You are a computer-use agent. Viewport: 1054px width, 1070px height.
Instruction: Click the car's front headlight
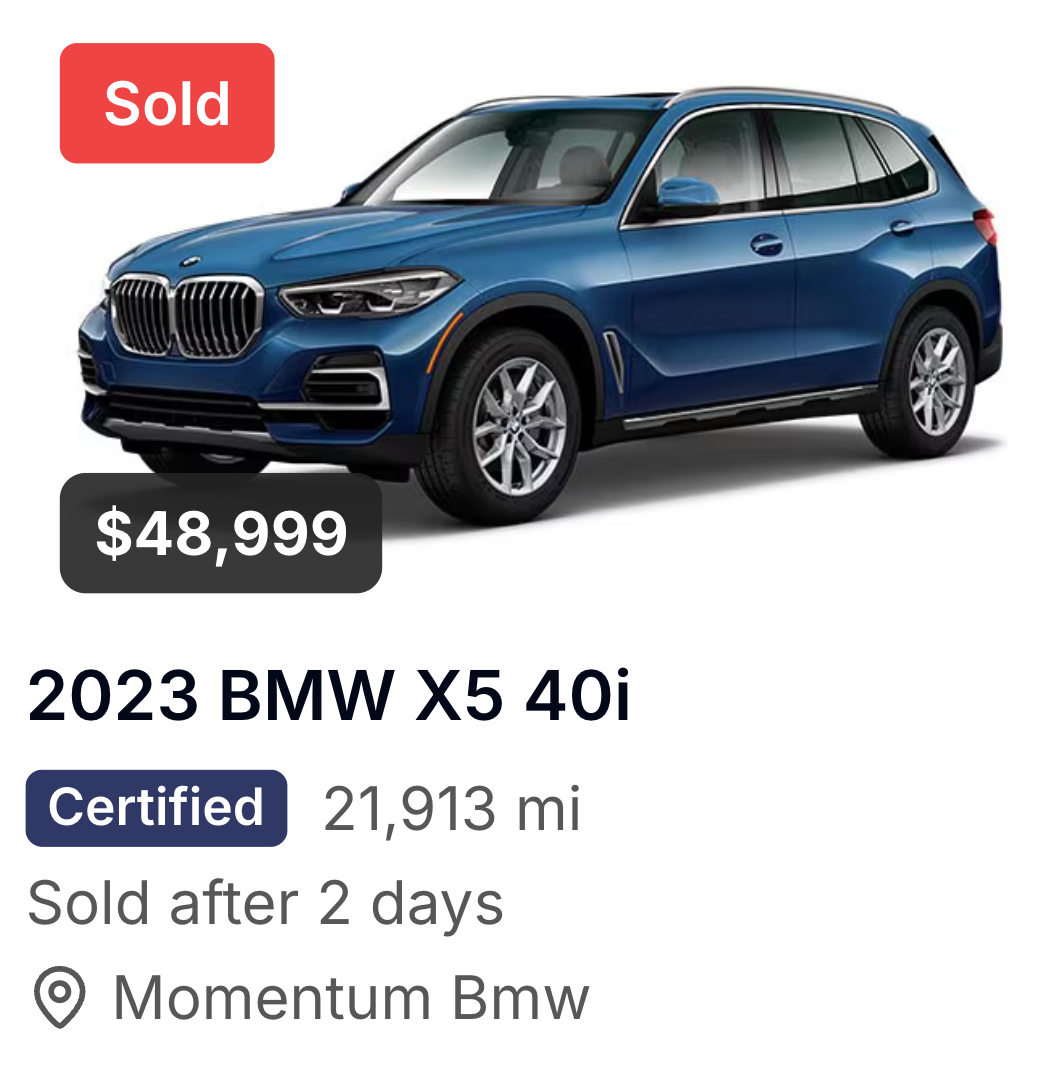pyautogui.click(x=368, y=293)
